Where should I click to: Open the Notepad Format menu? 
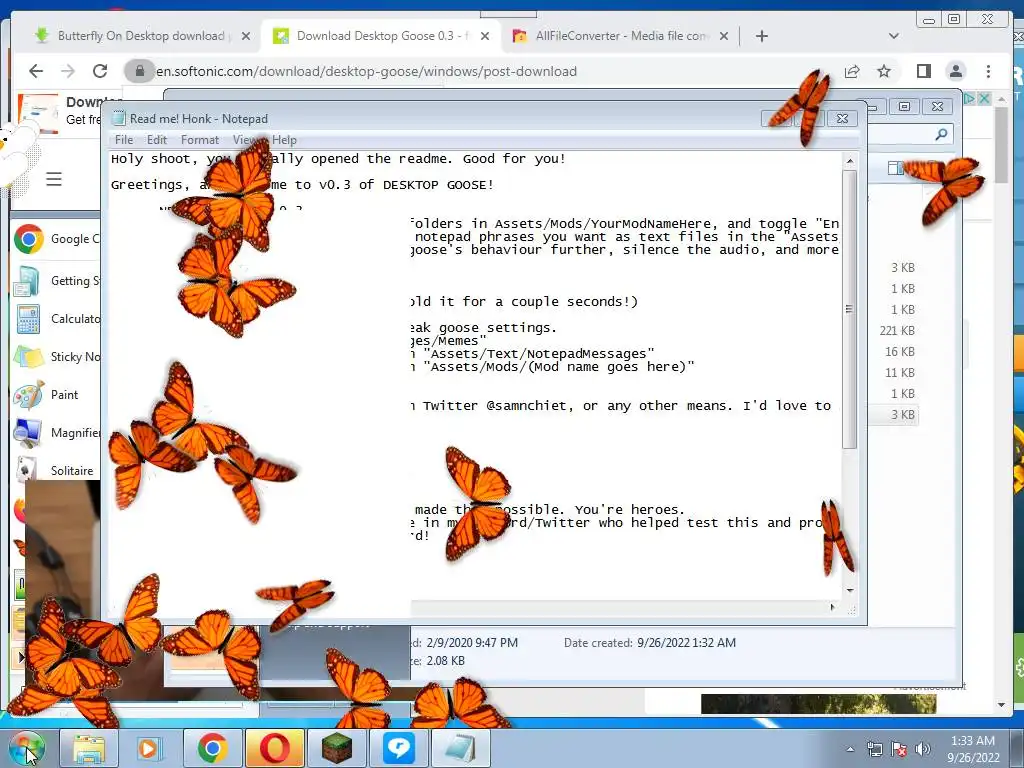click(200, 140)
